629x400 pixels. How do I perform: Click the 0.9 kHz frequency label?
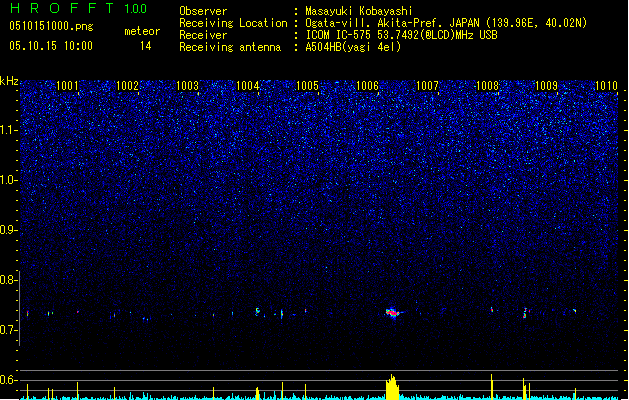coord(9,230)
